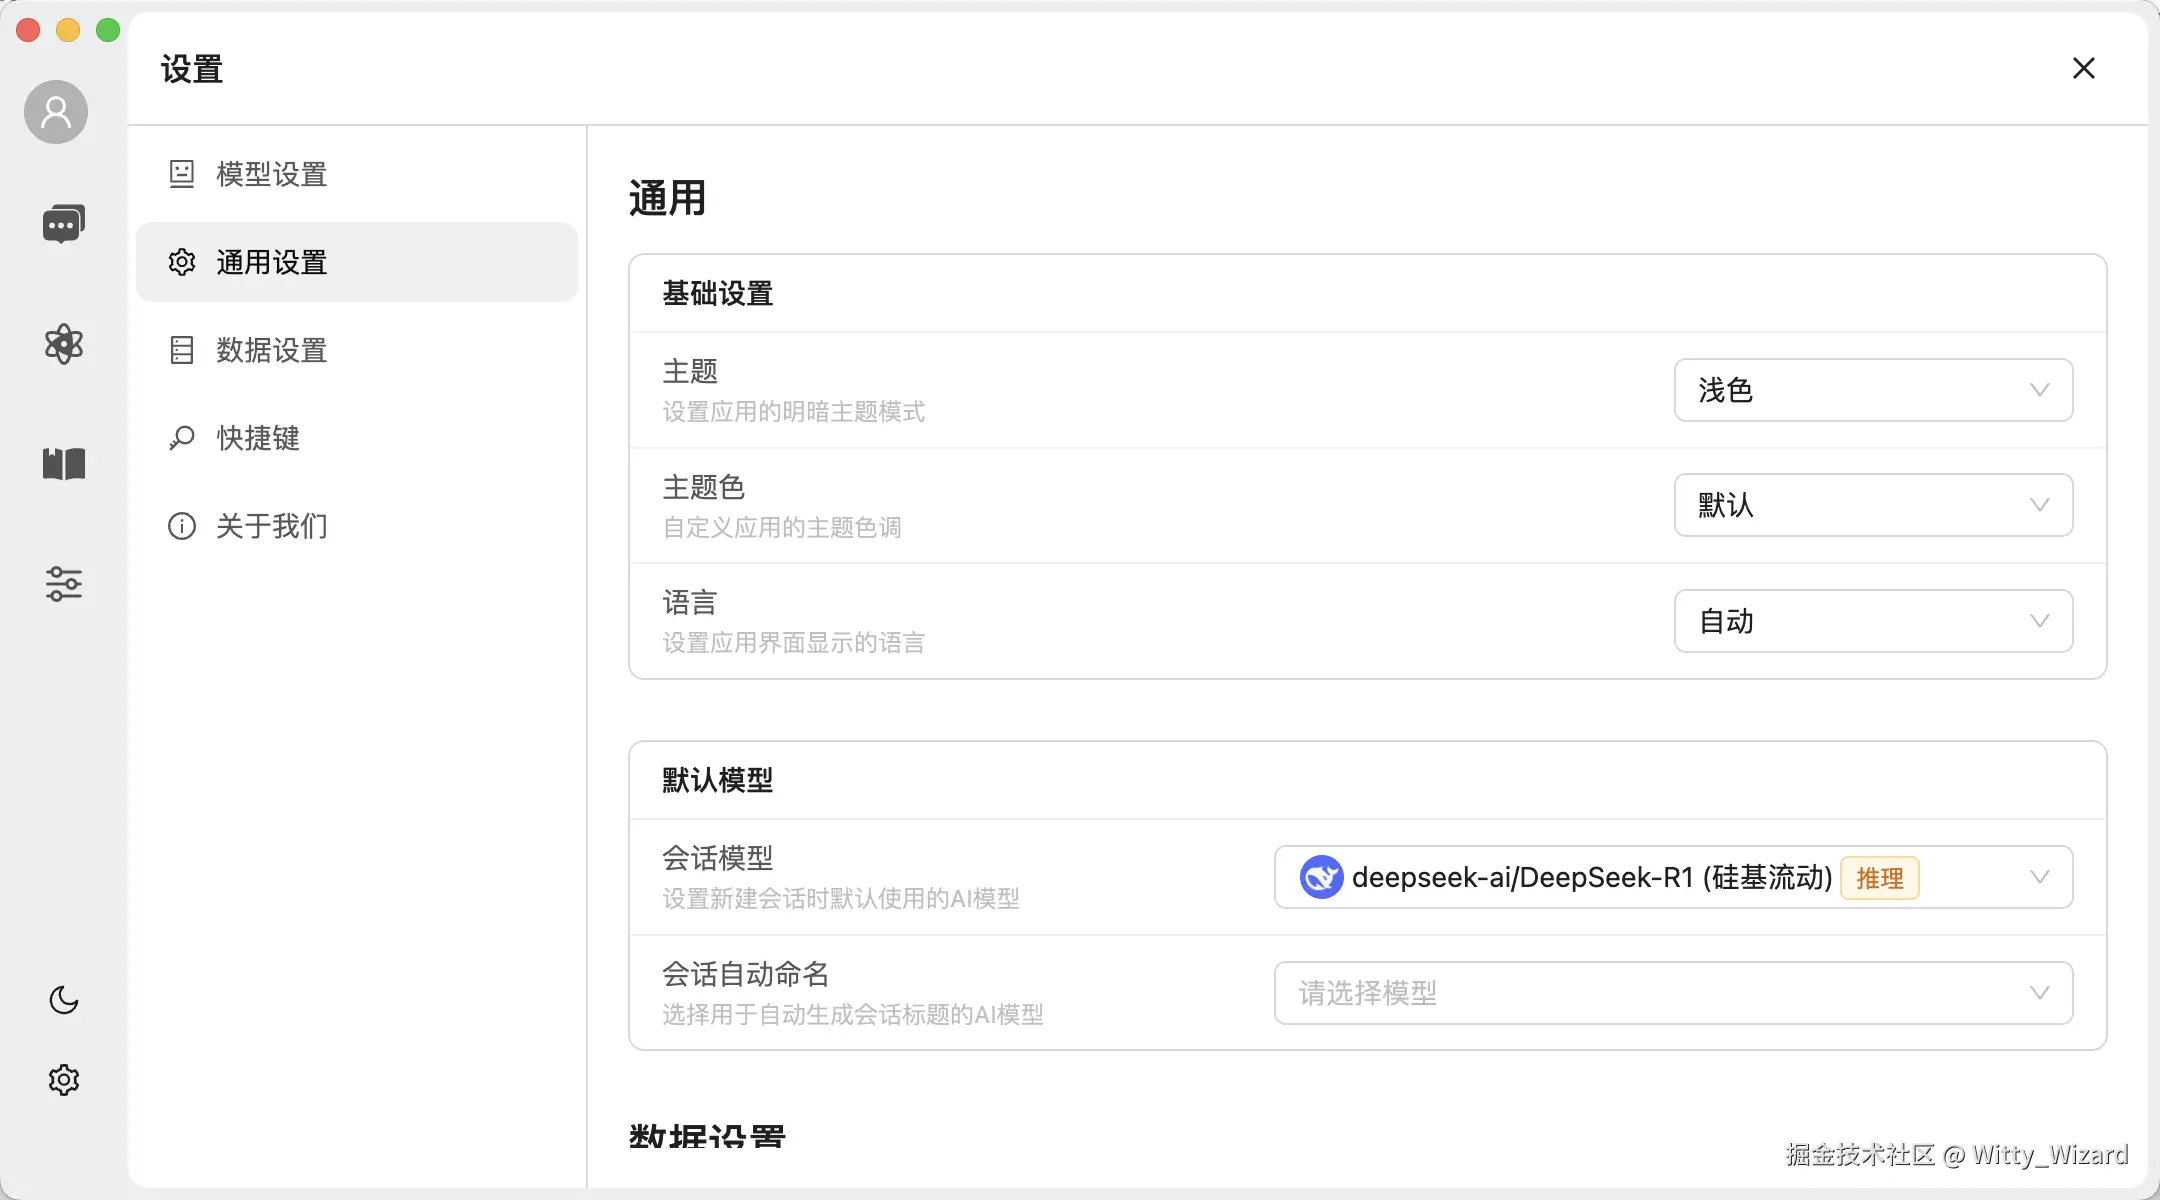Click the 快捷键 search icon
Image resolution: width=2160 pixels, height=1200 pixels.
(181, 438)
